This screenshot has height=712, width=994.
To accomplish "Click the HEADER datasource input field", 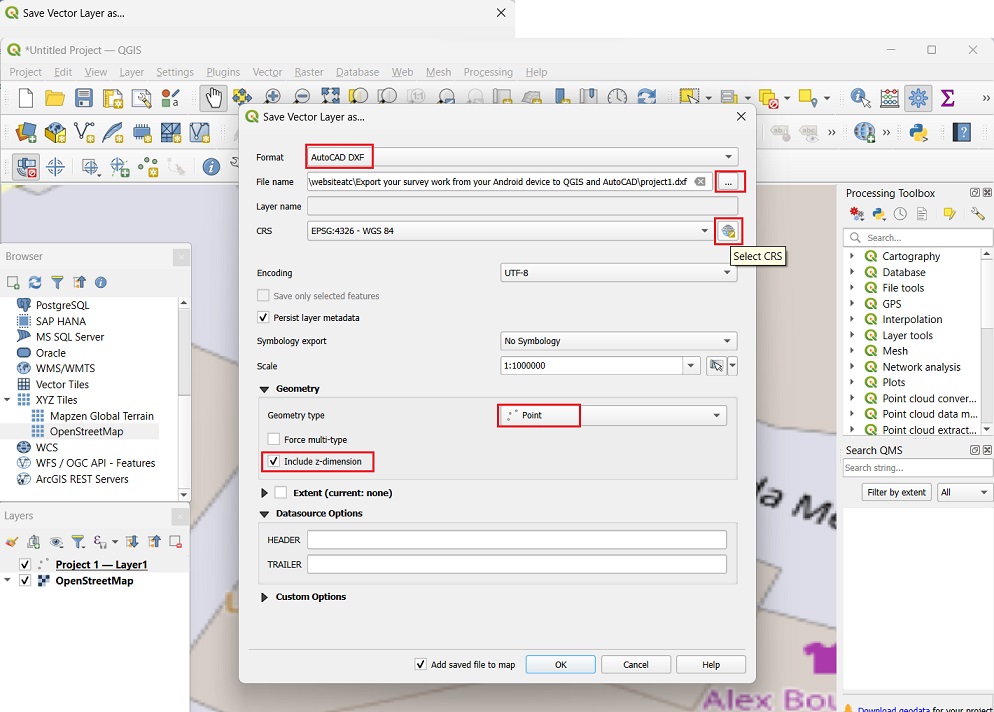I will click(516, 540).
